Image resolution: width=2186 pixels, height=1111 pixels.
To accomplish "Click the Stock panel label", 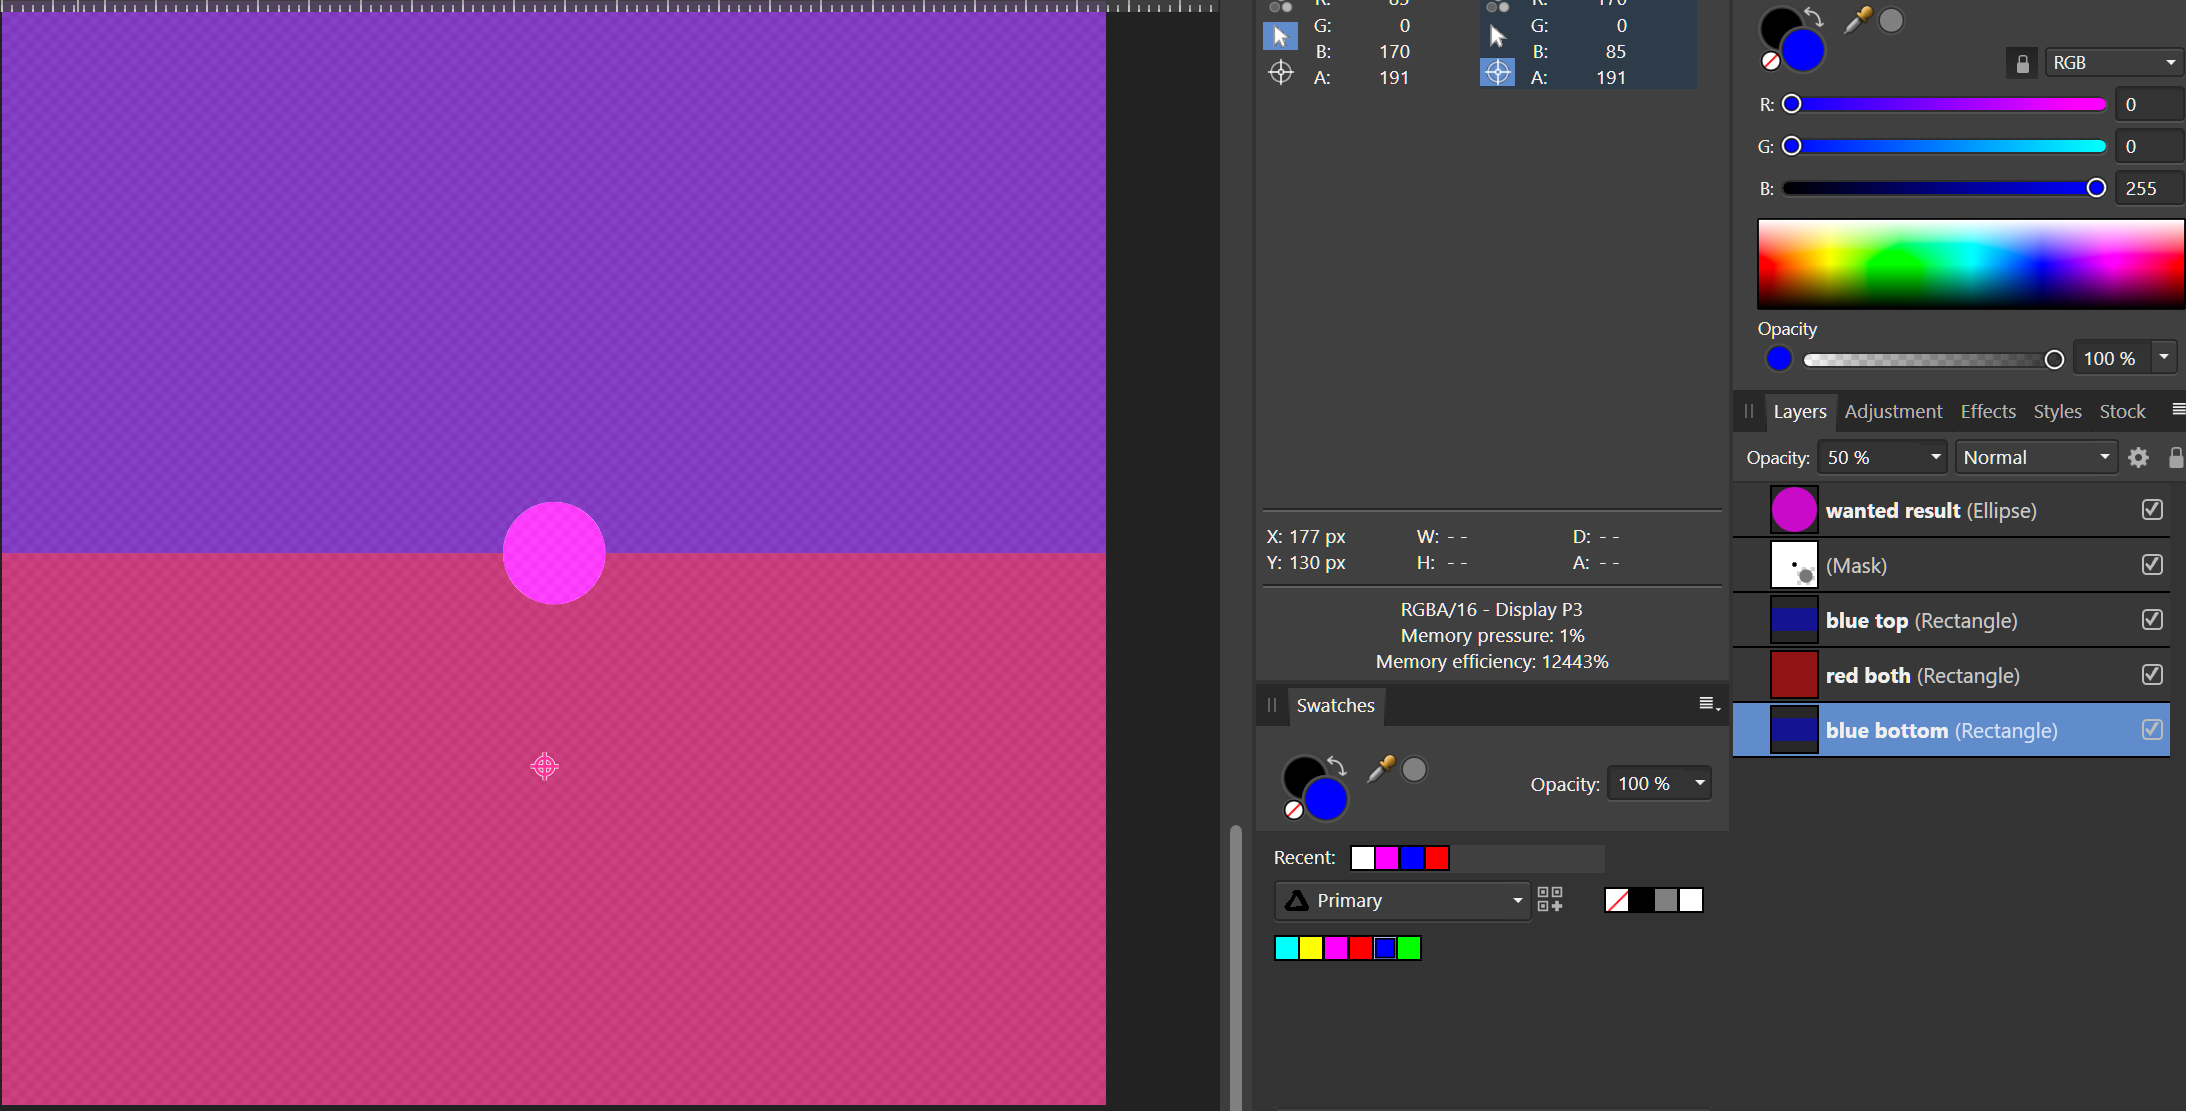I will click(2121, 411).
